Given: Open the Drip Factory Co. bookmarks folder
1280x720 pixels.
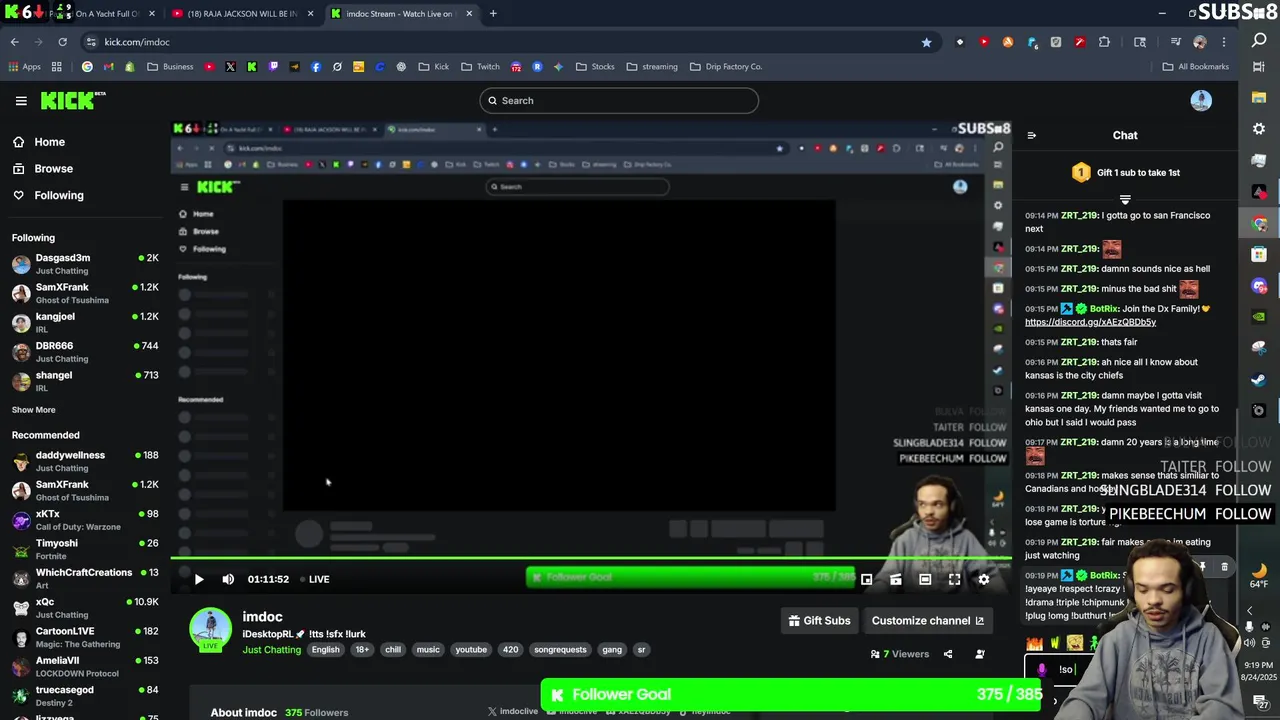Looking at the screenshot, I should coord(726,67).
